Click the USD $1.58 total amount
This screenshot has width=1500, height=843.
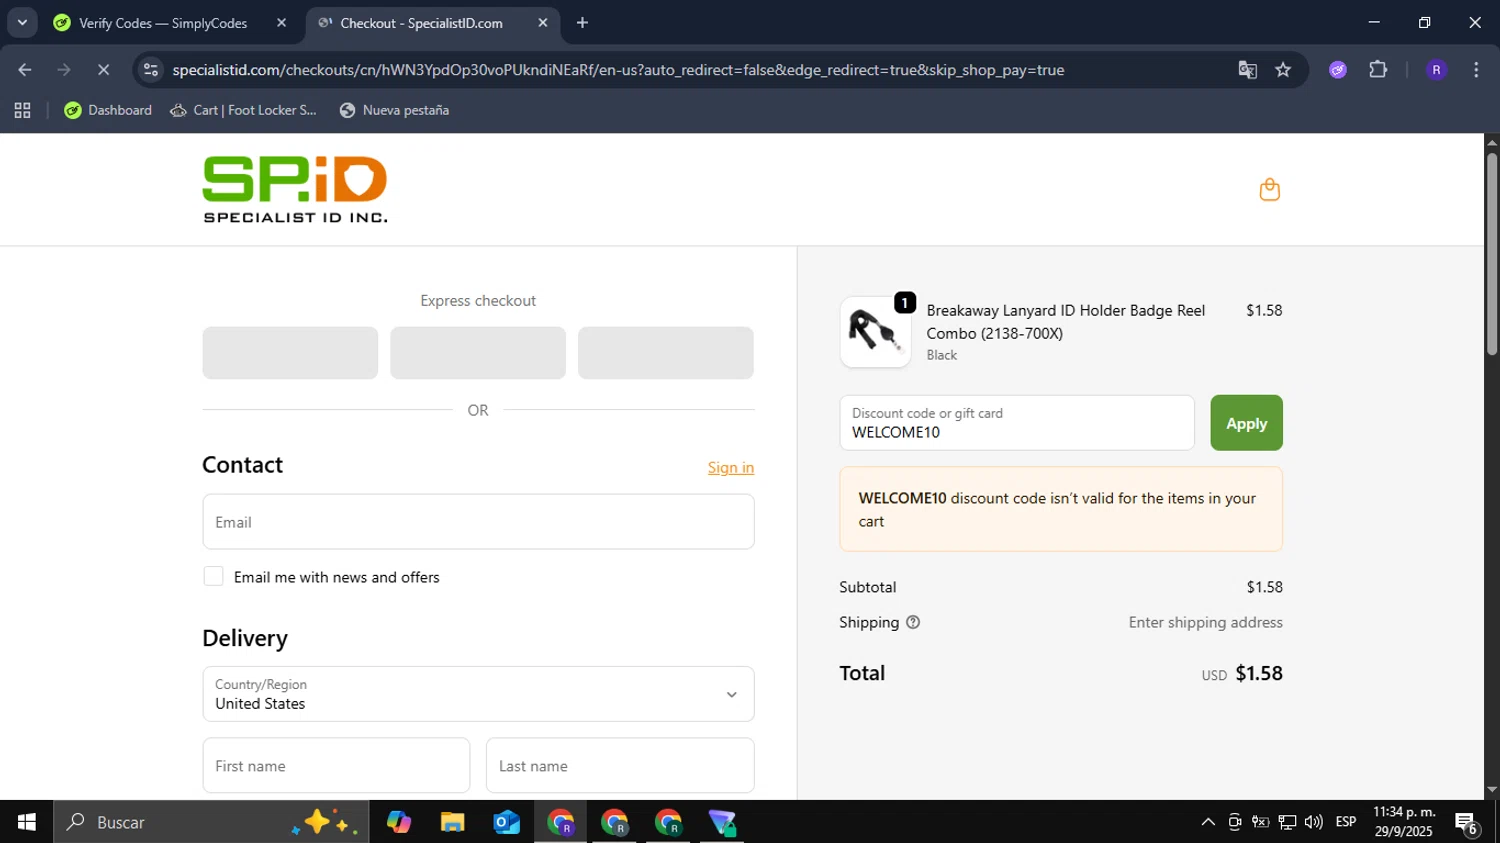click(x=1242, y=673)
